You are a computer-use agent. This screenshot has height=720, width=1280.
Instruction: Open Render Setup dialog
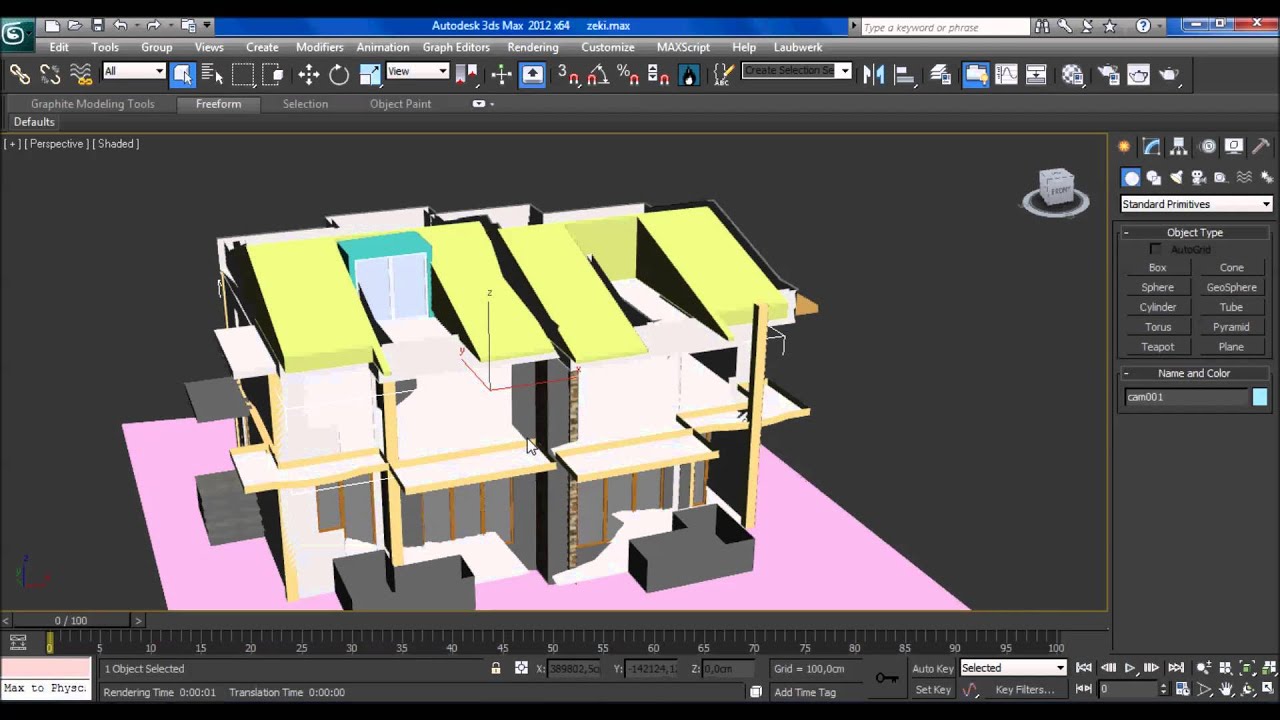click(x=1108, y=74)
